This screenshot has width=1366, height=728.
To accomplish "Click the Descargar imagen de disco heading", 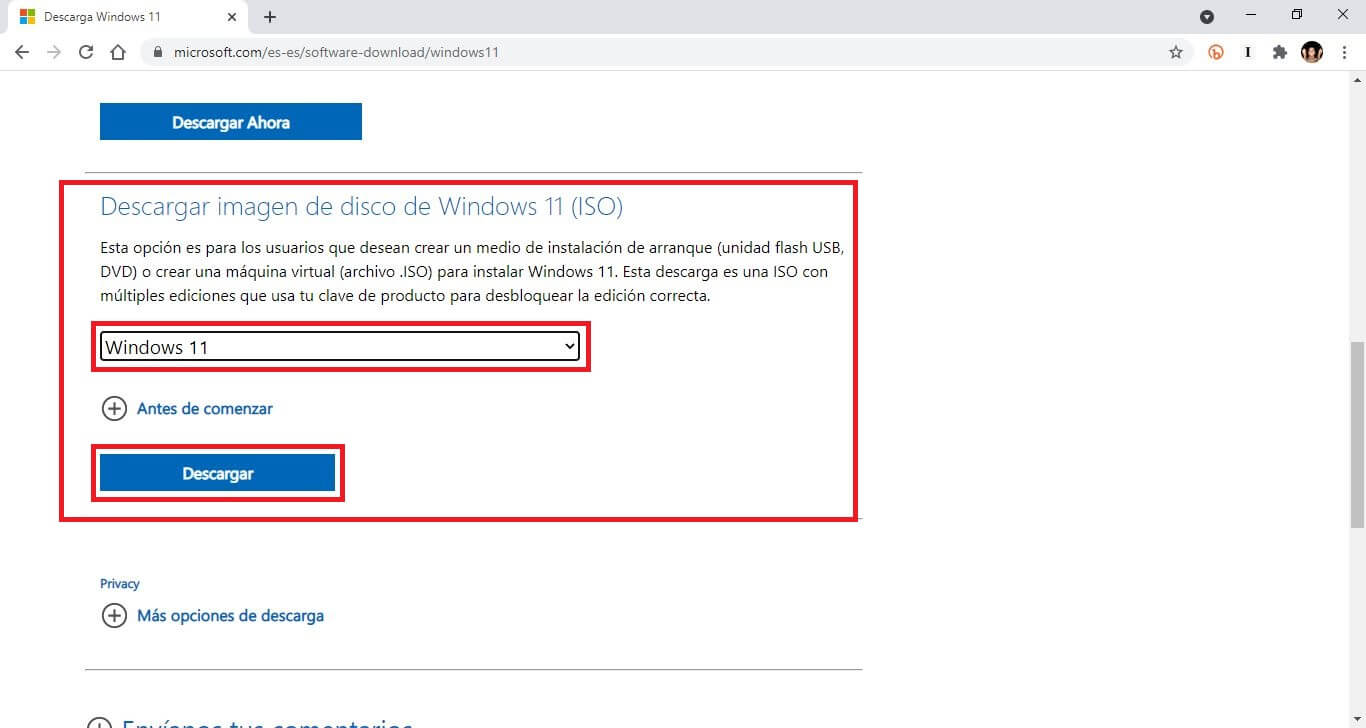I will click(361, 207).
